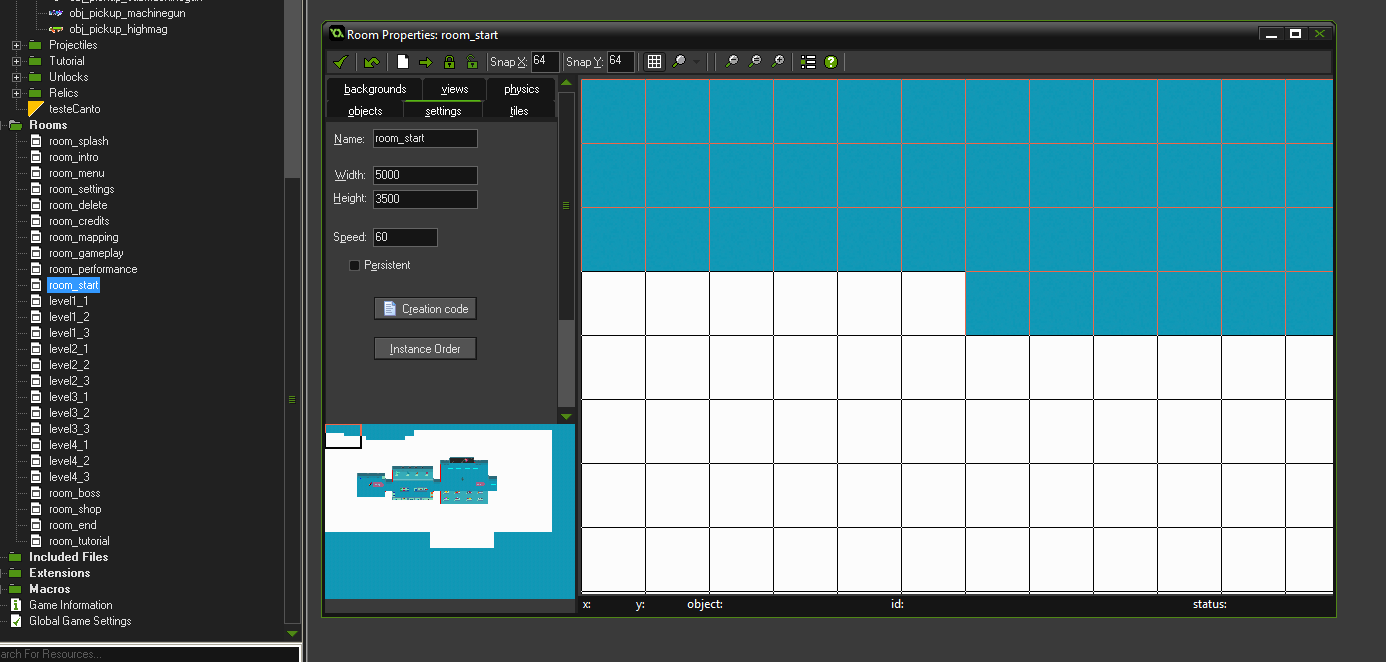Screen dimensions: 1386x662
Task: Select the Rooms folder
Action: click(x=48, y=125)
